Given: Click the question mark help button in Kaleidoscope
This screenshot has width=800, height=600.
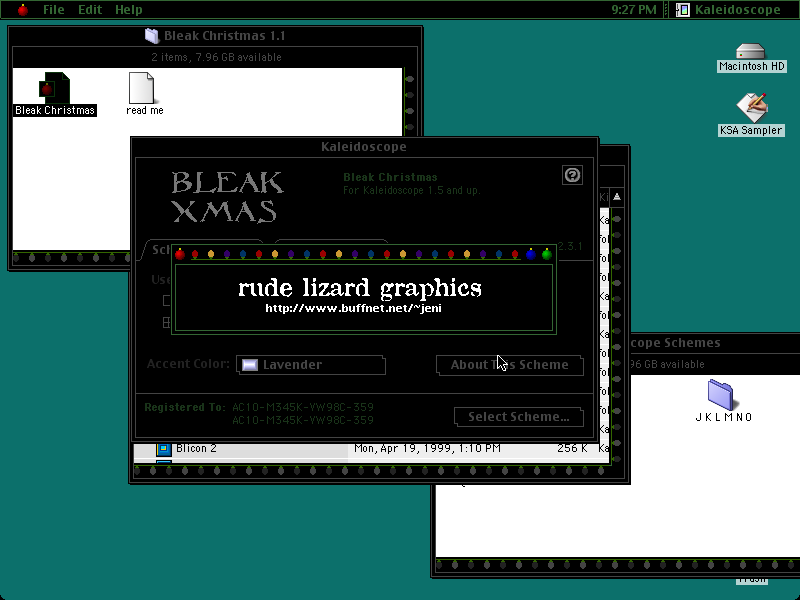Looking at the screenshot, I should [x=572, y=175].
